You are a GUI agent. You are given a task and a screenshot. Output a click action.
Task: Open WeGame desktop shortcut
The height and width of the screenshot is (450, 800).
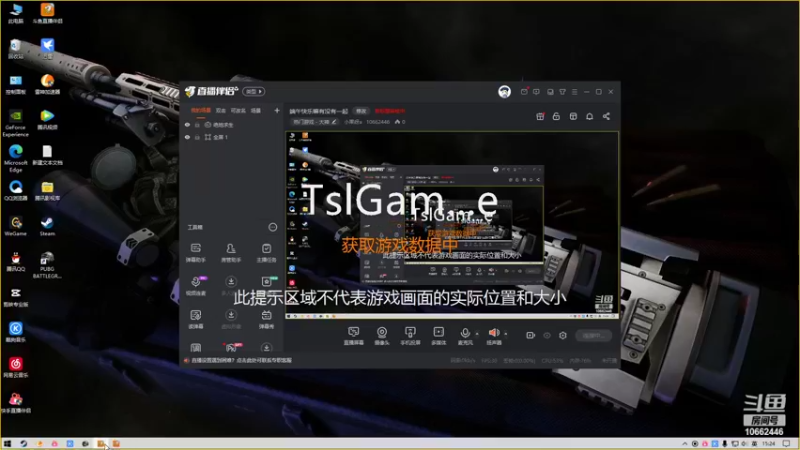click(x=15, y=226)
